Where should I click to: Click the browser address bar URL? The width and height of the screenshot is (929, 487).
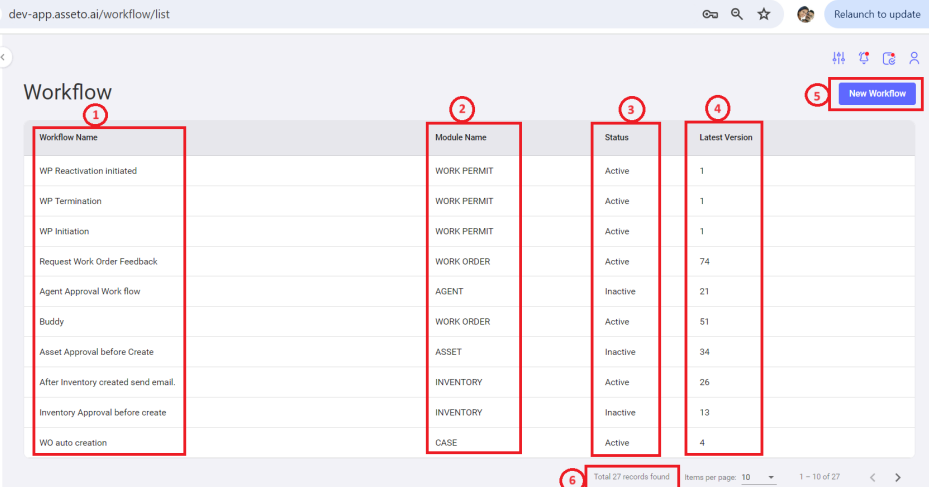tap(89, 14)
